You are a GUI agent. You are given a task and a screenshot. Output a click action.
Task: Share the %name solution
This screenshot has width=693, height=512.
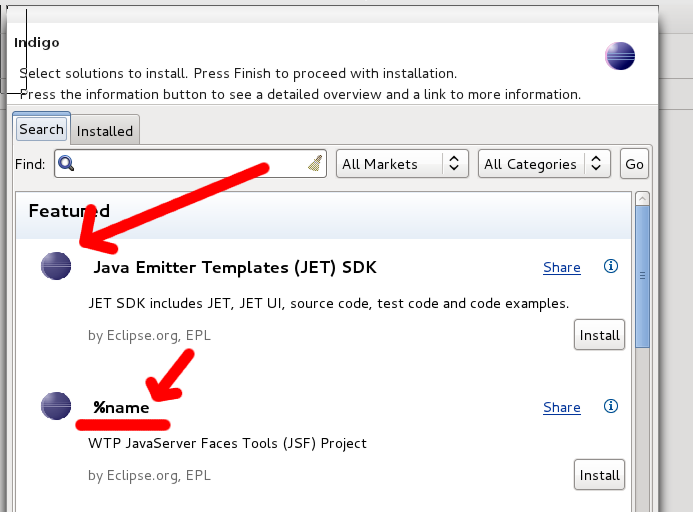coord(562,407)
